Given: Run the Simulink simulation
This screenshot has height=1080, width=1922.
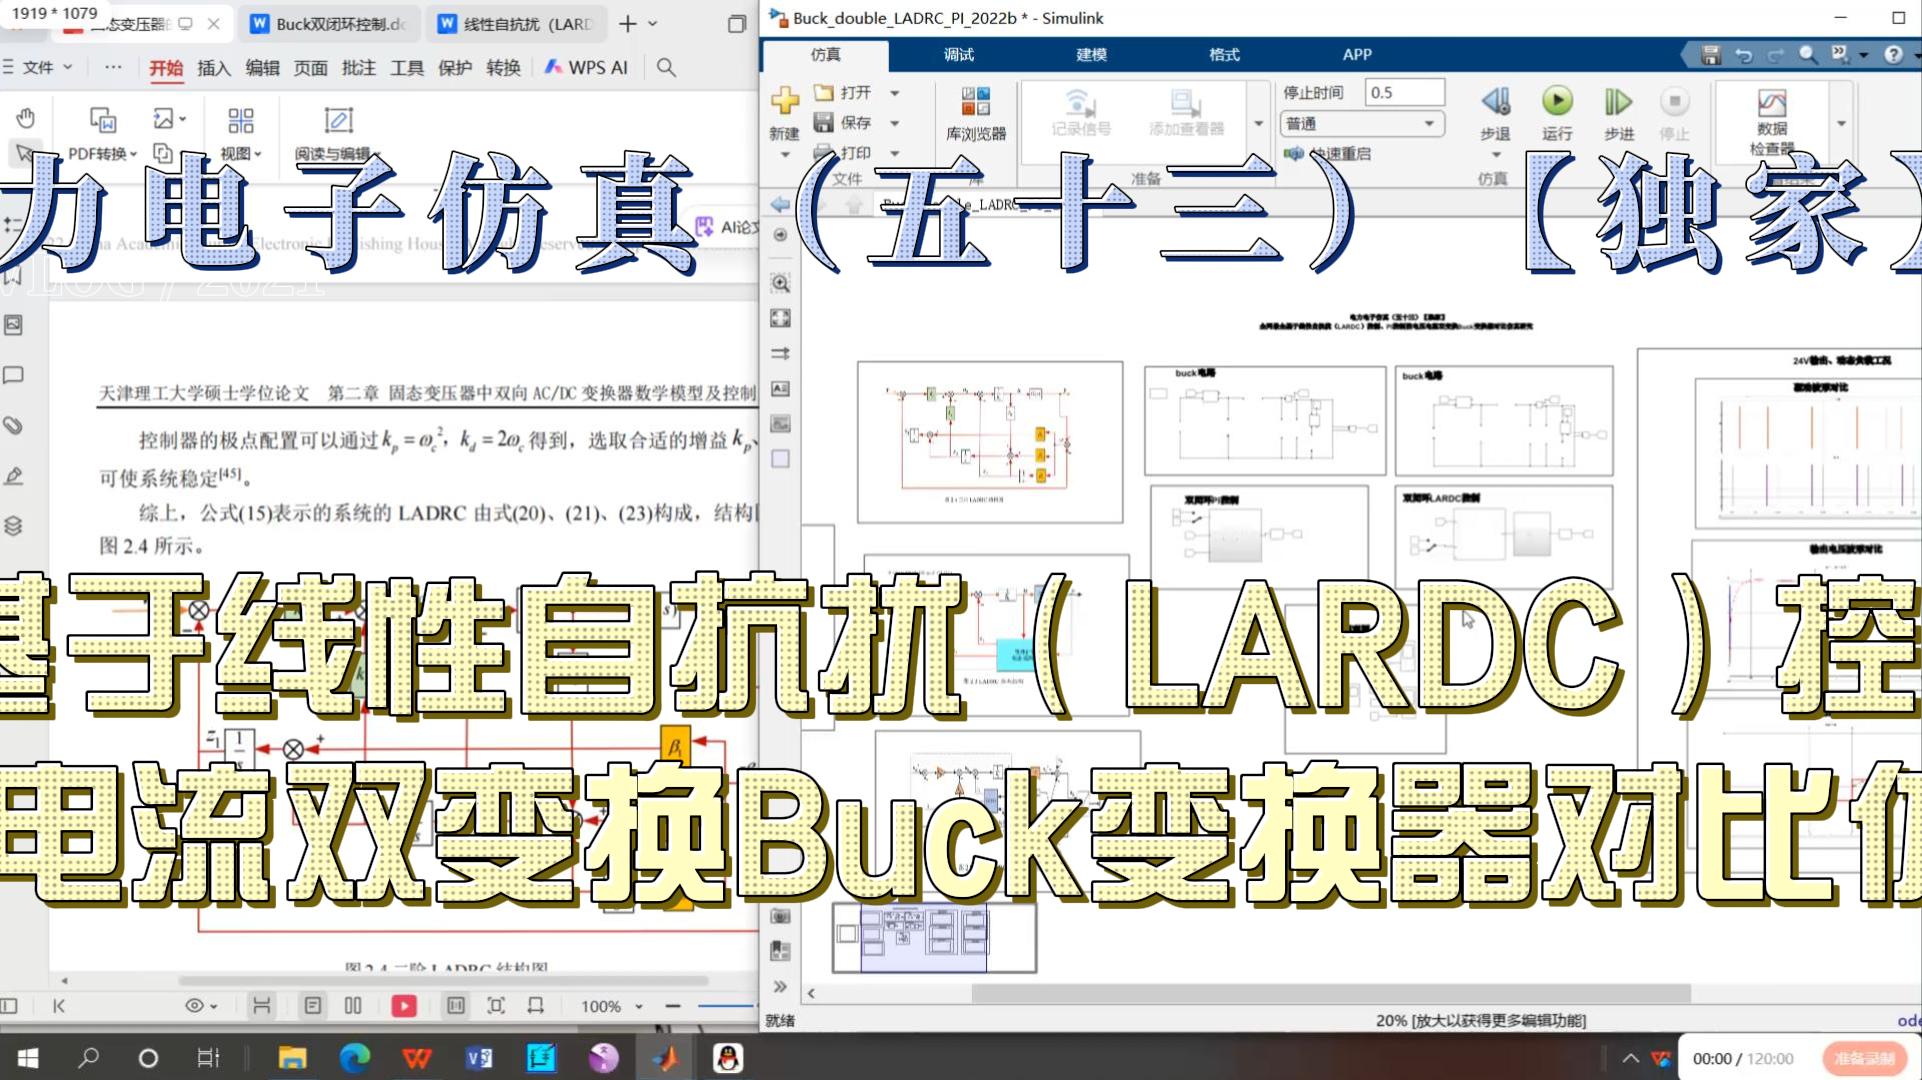Looking at the screenshot, I should coord(1556,102).
